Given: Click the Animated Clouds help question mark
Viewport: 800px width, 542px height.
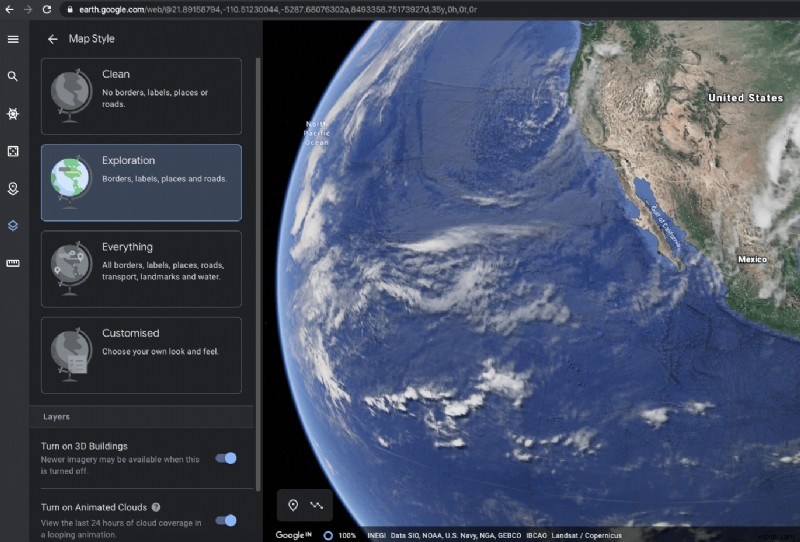Looking at the screenshot, I should (x=156, y=507).
